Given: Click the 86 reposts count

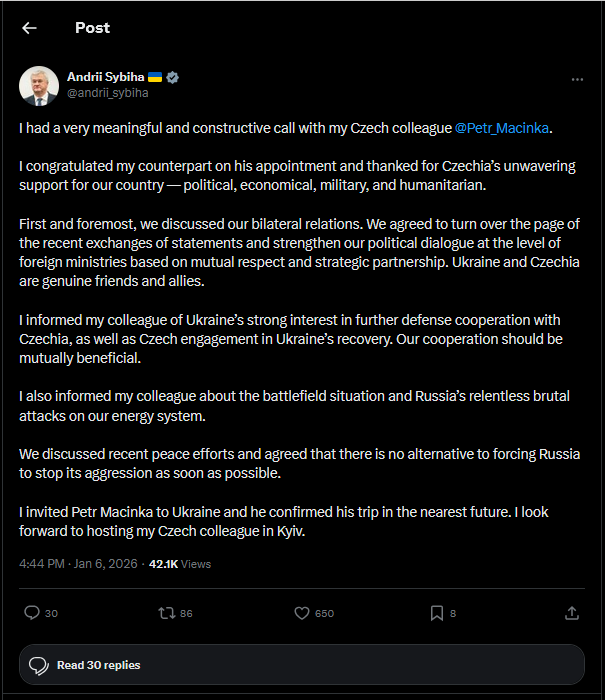Looking at the screenshot, I should (187, 613).
